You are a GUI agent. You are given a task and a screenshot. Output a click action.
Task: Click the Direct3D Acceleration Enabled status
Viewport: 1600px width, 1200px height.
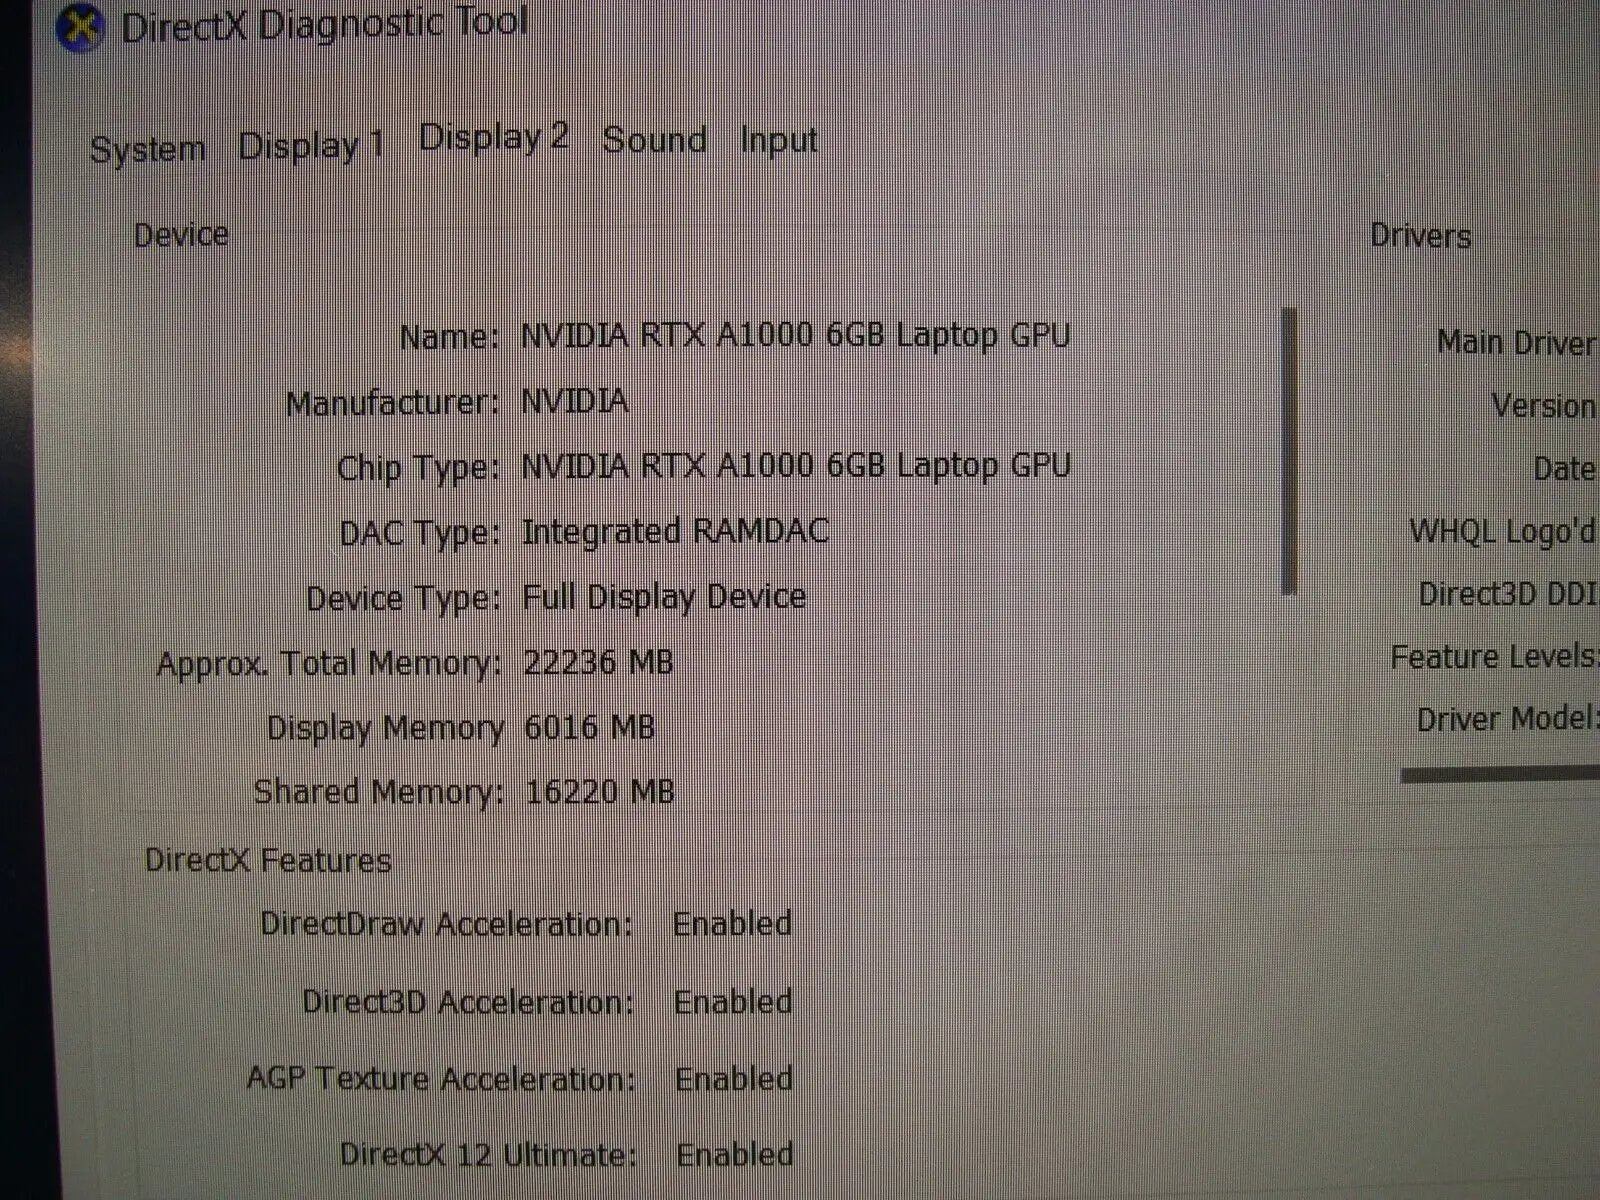[x=733, y=1001]
